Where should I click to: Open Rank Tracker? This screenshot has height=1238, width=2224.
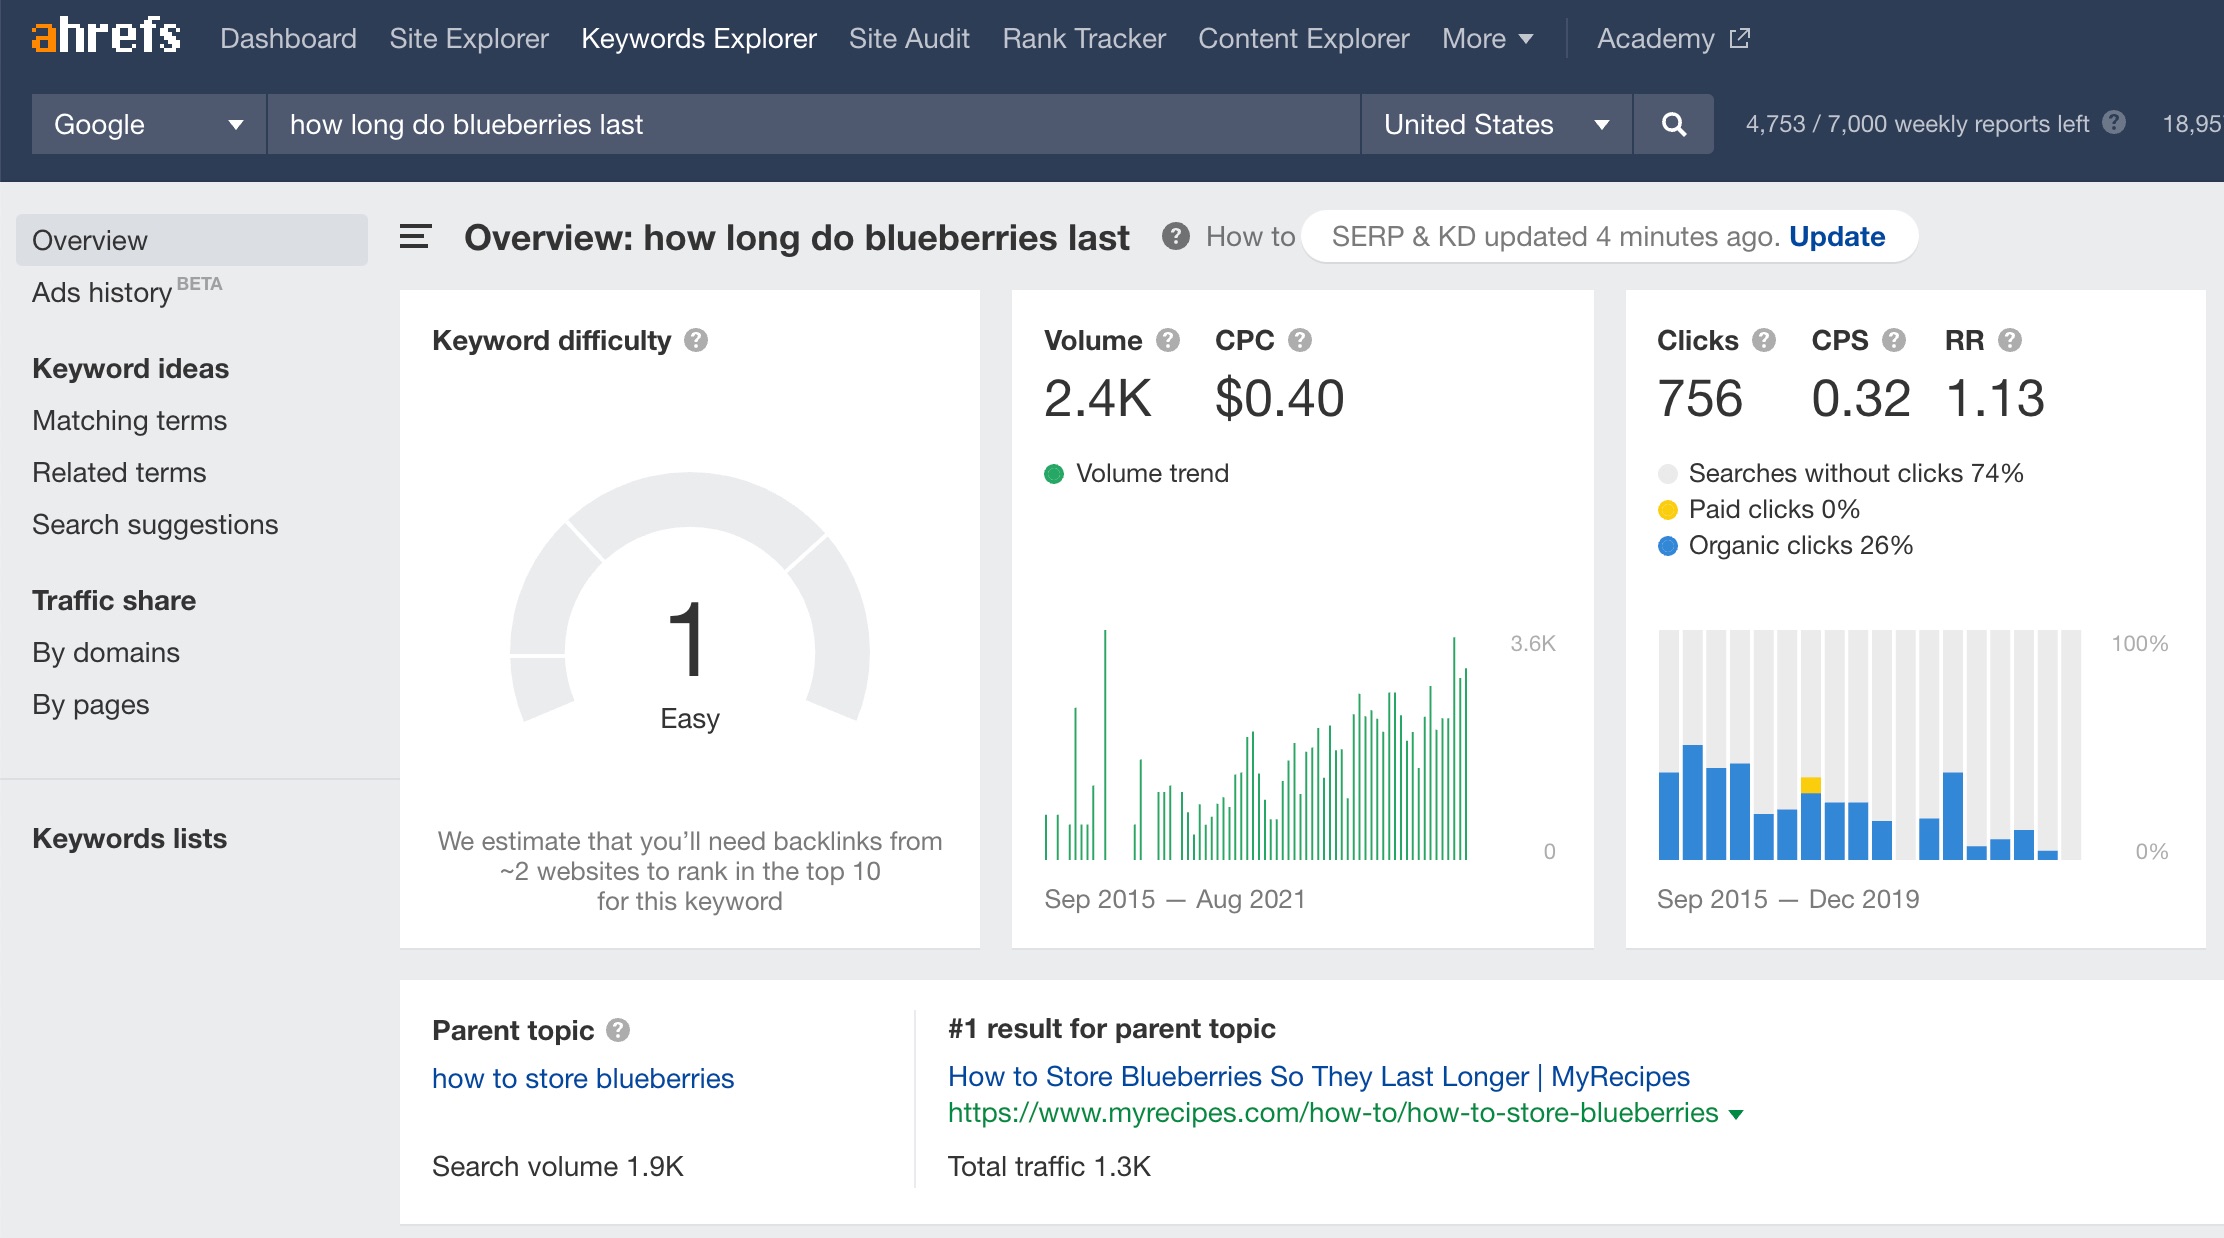tap(1084, 38)
